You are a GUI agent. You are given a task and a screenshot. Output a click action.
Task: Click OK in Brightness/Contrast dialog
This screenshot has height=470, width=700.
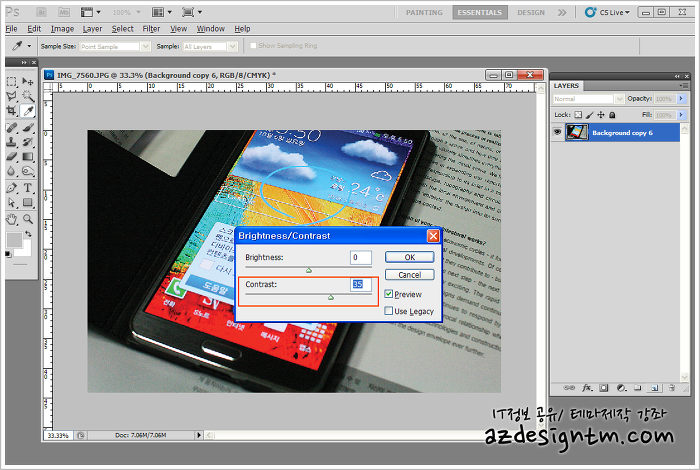coord(409,257)
